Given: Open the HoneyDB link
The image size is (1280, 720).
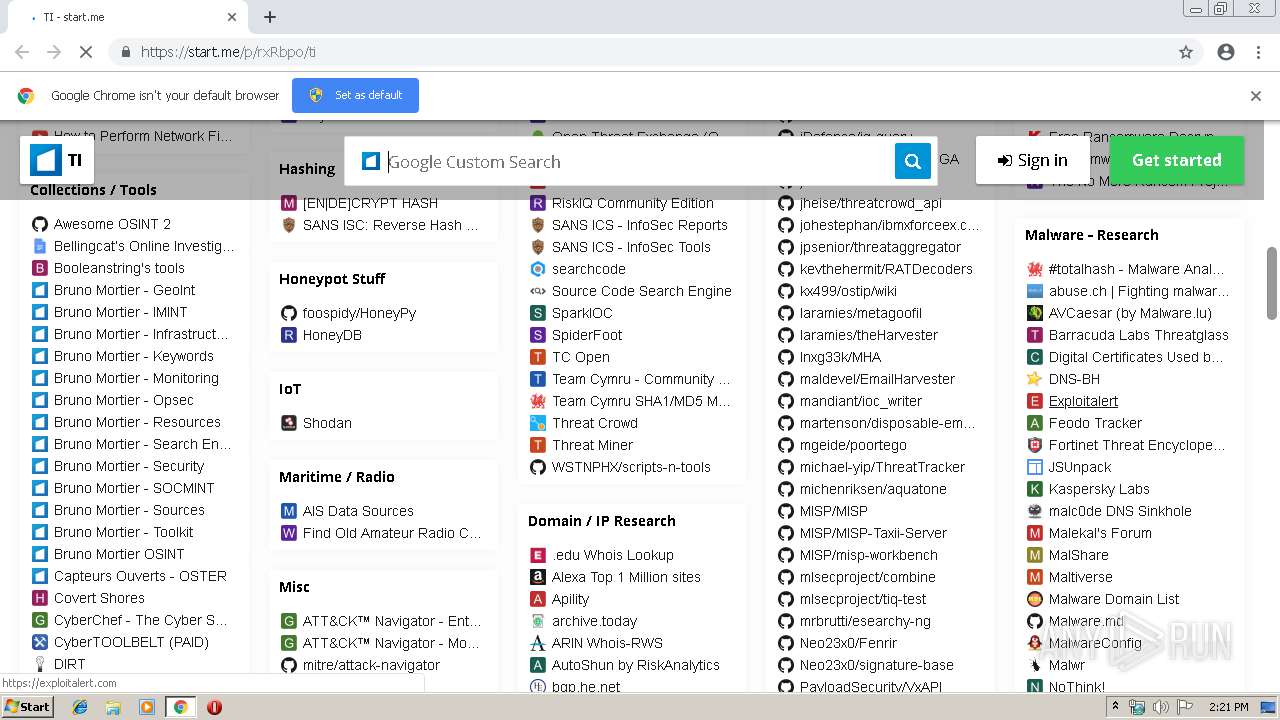Looking at the screenshot, I should (332, 335).
